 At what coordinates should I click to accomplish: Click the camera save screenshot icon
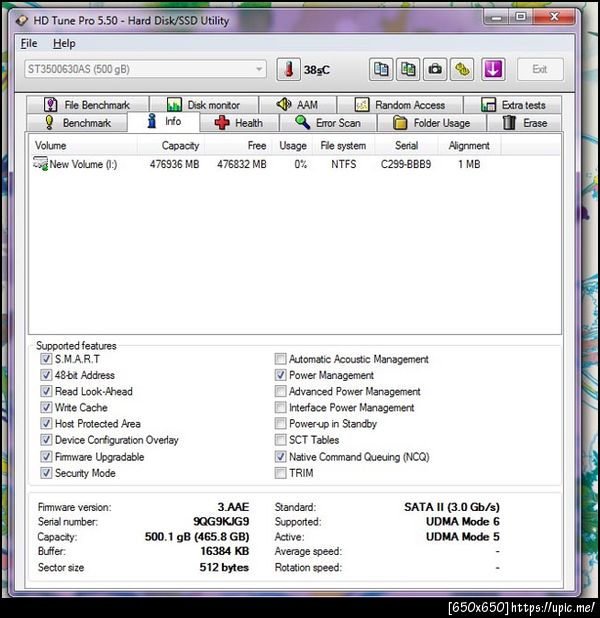pos(435,69)
